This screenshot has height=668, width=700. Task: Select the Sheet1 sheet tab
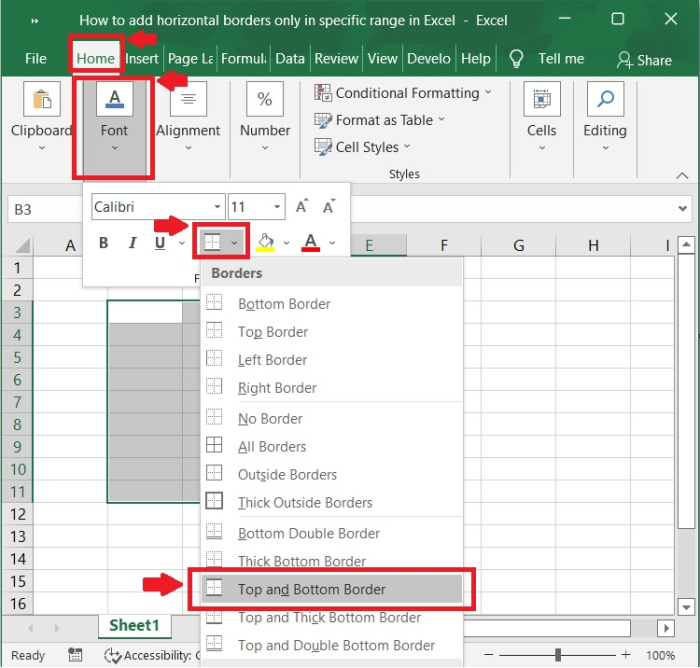pyautogui.click(x=134, y=626)
